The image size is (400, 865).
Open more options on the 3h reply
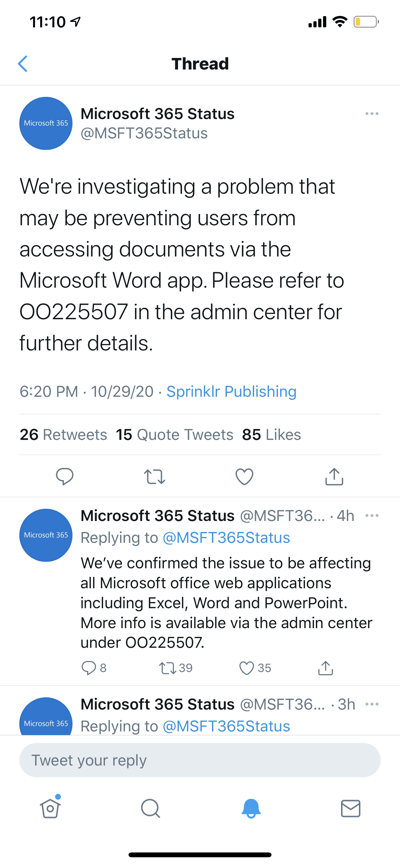click(x=372, y=704)
